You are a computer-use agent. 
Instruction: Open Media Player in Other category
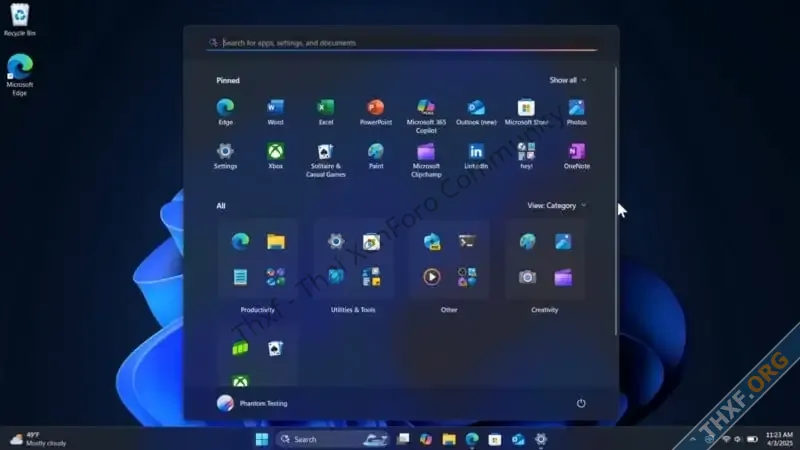coord(432,277)
